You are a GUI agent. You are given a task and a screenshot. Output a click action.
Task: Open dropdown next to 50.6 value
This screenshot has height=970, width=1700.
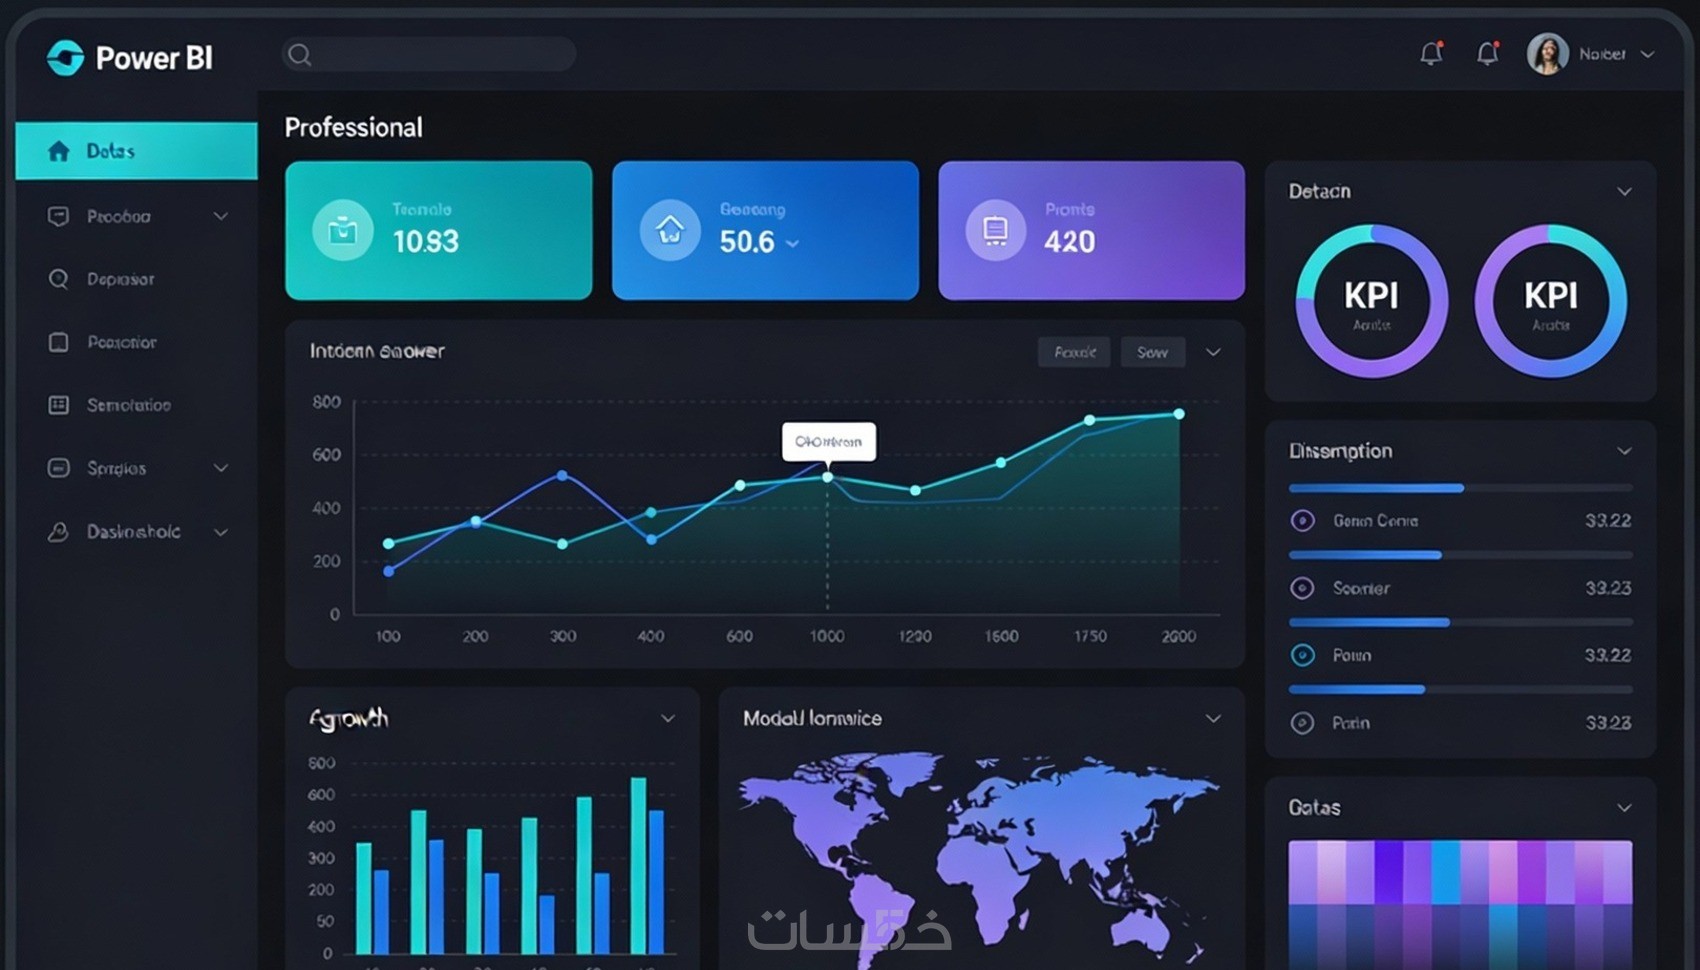click(793, 243)
